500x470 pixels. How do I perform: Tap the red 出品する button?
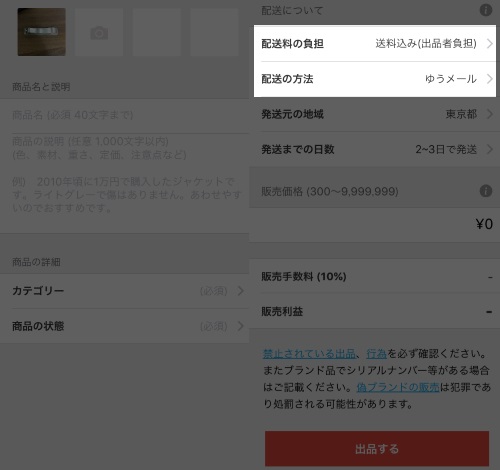tap(377, 449)
